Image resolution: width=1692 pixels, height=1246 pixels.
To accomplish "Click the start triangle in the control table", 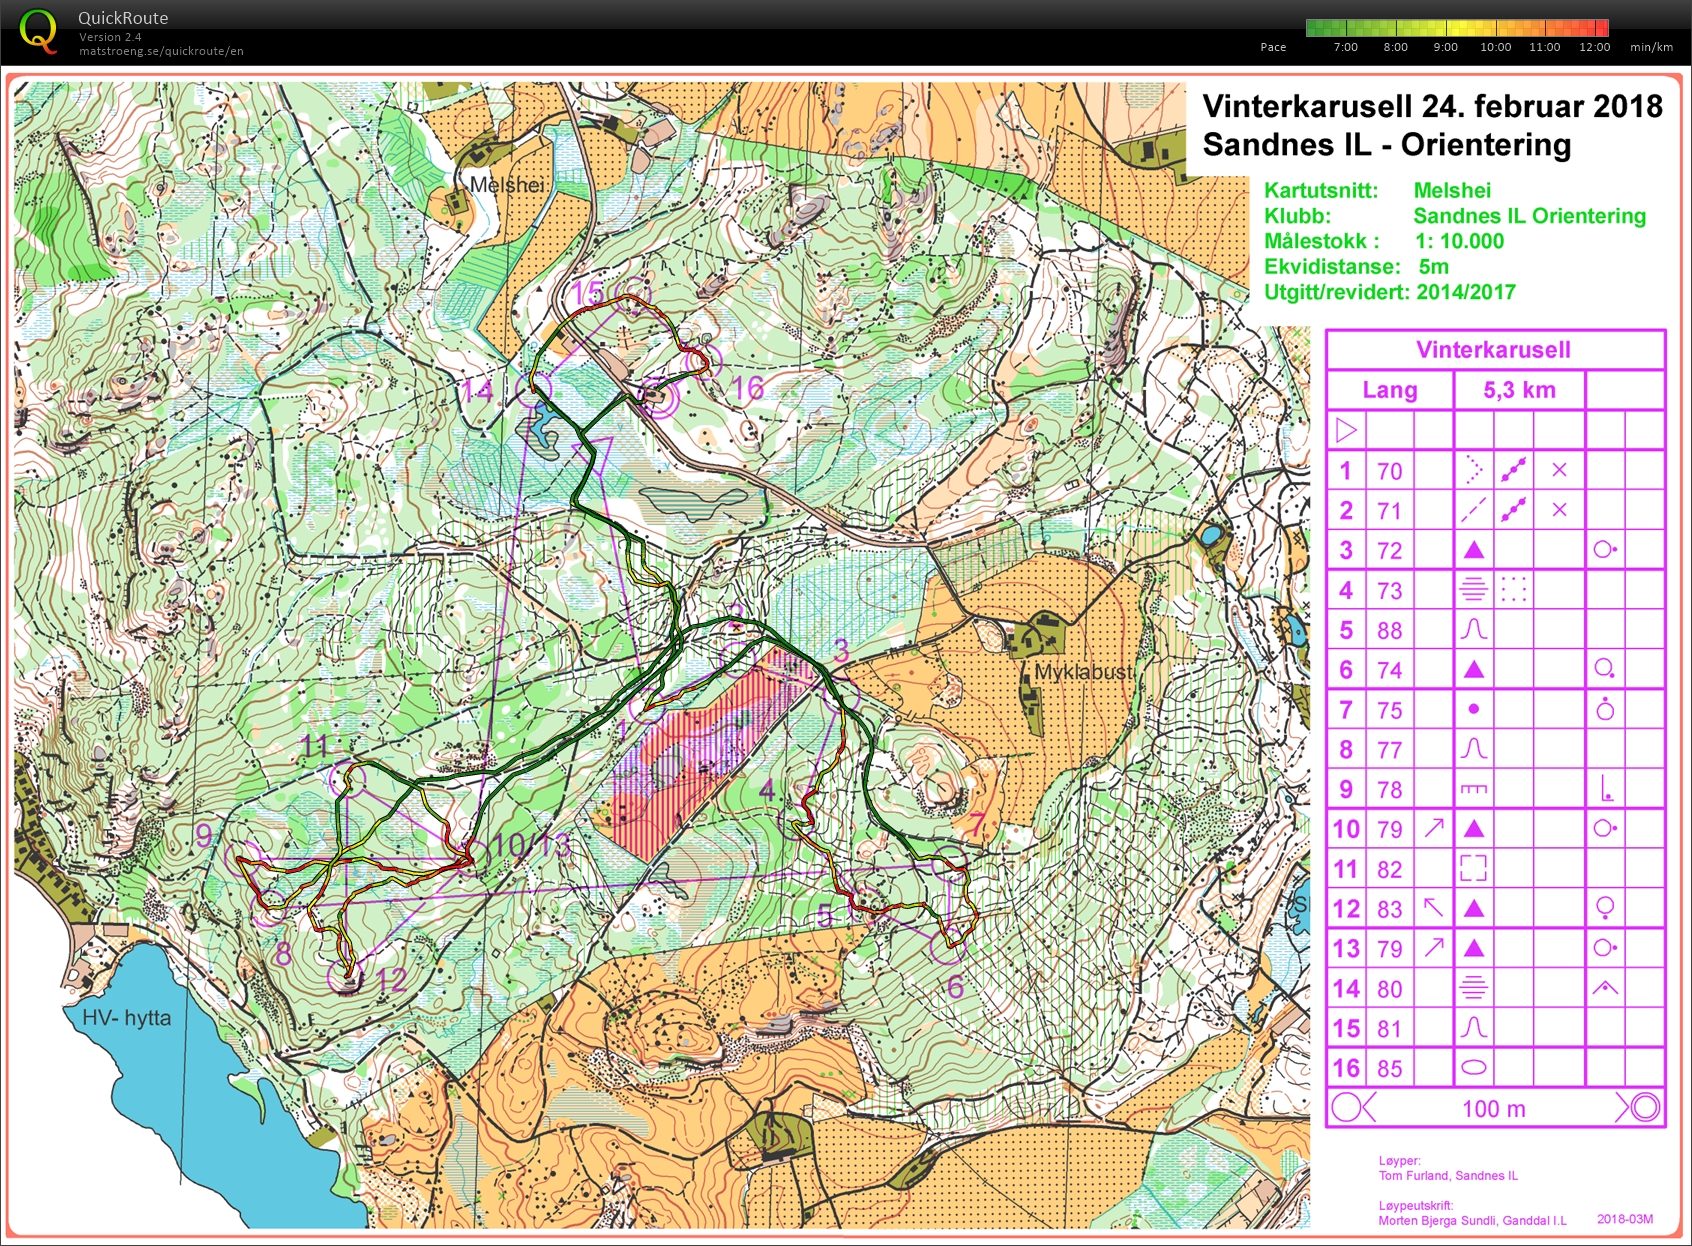I will pos(1346,431).
